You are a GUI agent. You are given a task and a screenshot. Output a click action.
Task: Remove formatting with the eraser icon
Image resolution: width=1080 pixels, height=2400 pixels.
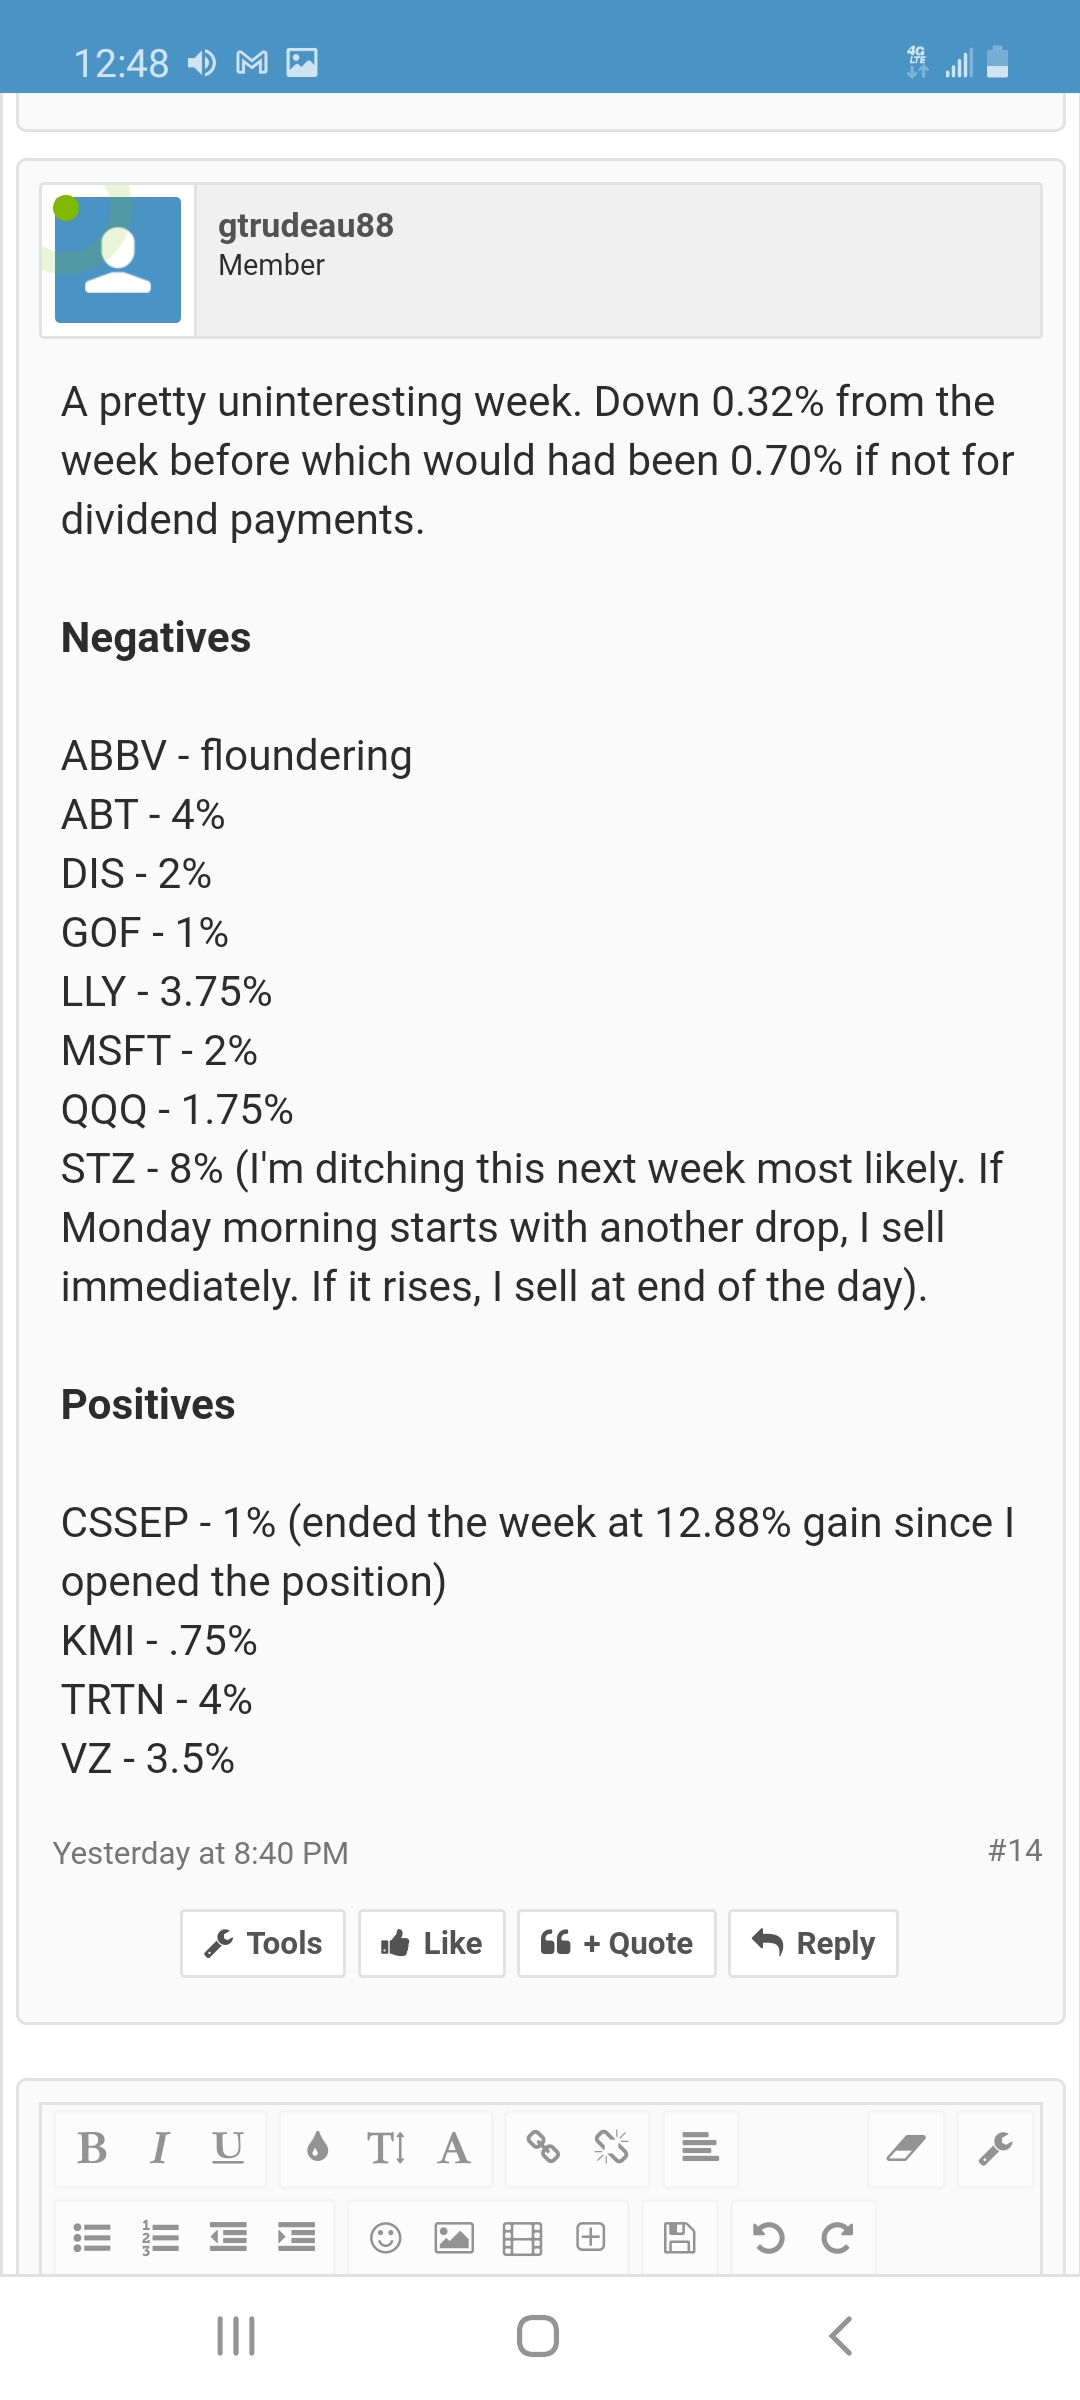906,2147
